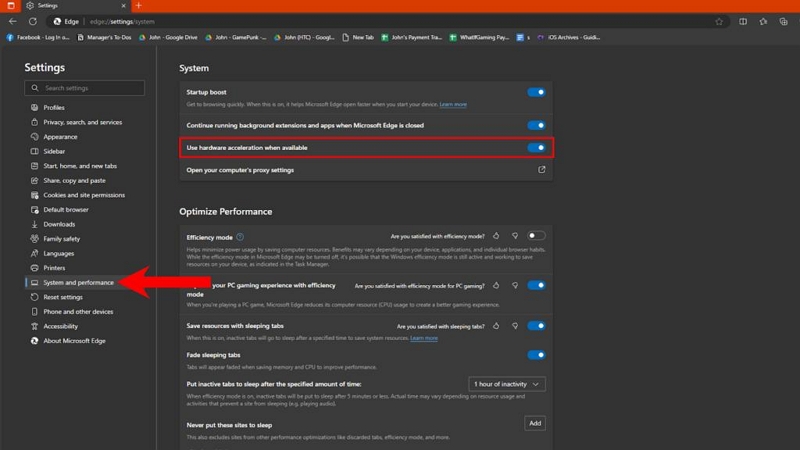Open John (HTC) - Google bookmark
This screenshot has height=450, width=800.
(x=305, y=37)
